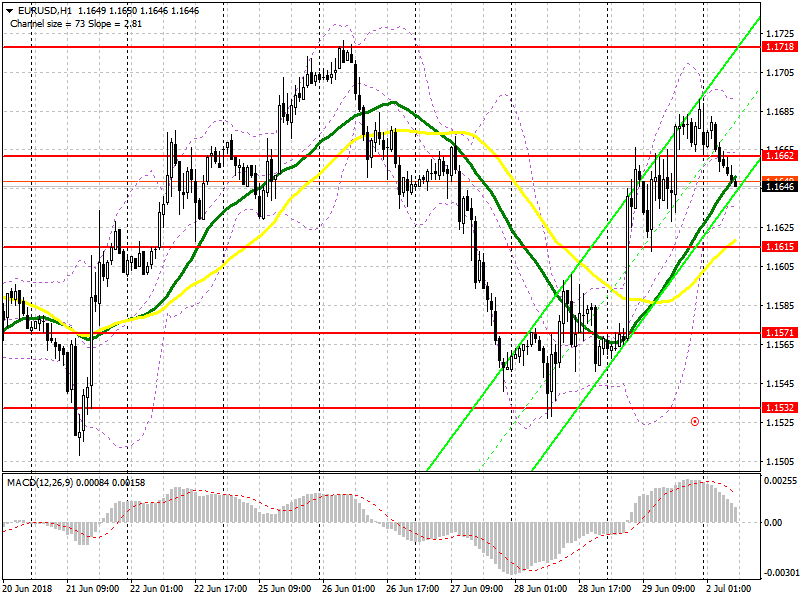Click the black current price tag 1.1646
Screen dimensions: 800x600
click(x=780, y=187)
